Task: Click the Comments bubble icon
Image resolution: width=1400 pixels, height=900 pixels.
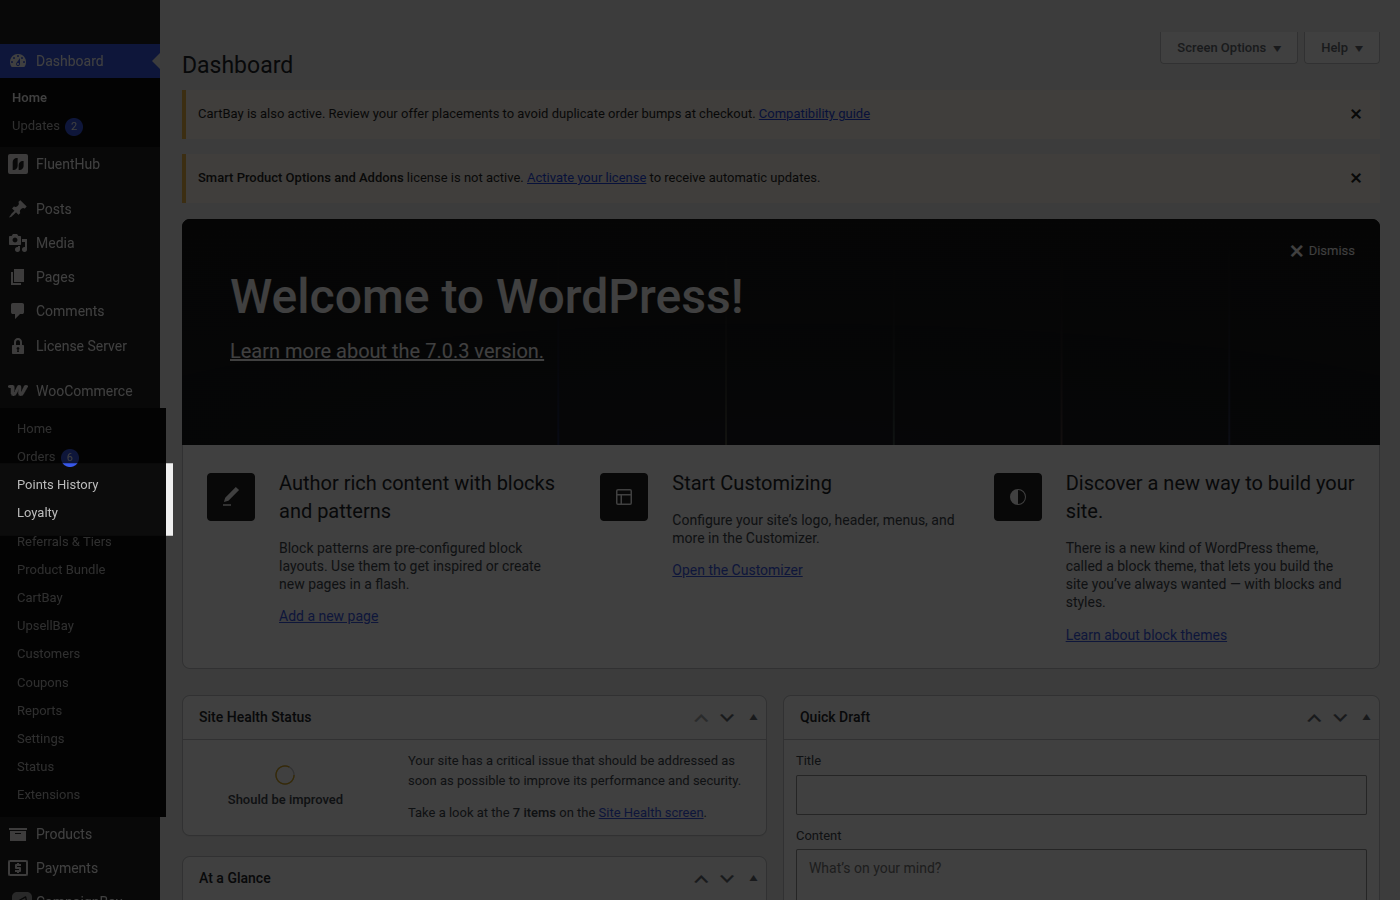Action: (x=18, y=311)
